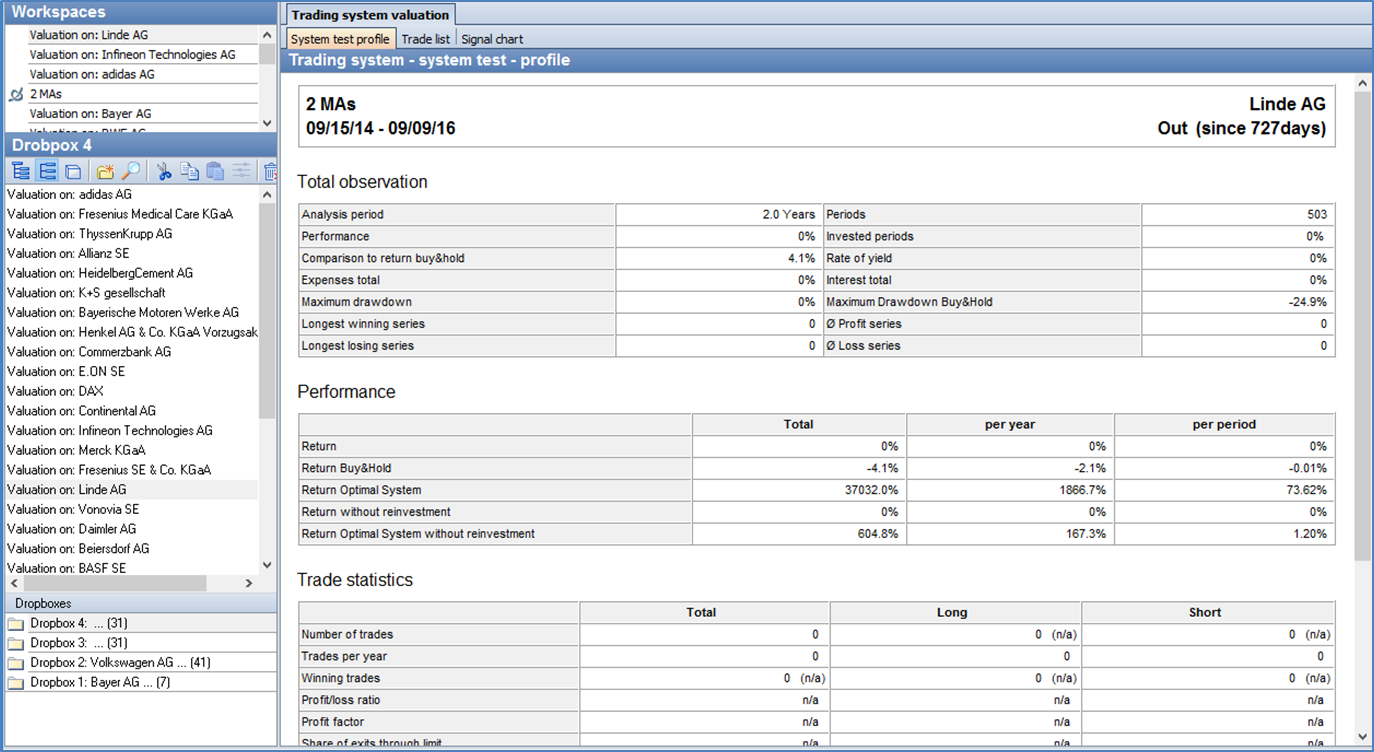The height and width of the screenshot is (752, 1374).
Task: Select the System test profile tab
Action: click(340, 39)
